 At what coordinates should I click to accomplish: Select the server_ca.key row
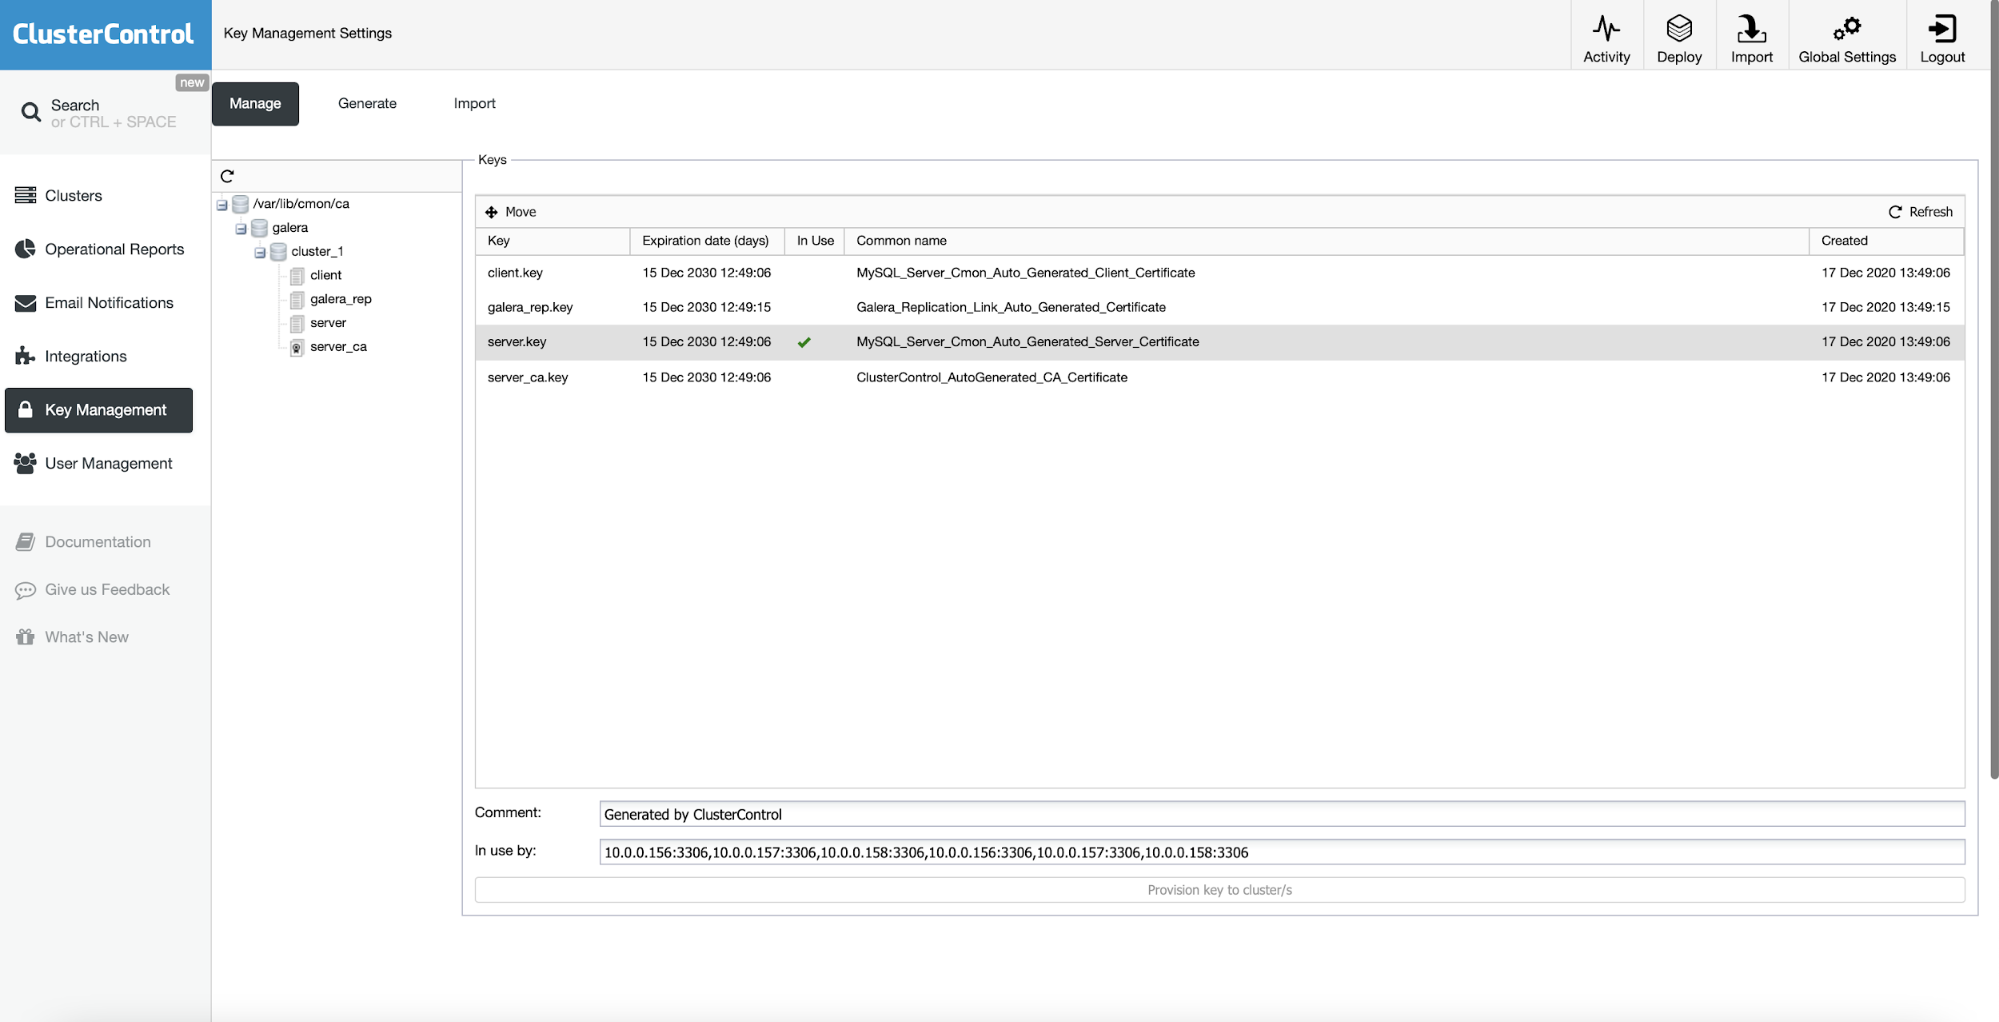tap(1219, 377)
